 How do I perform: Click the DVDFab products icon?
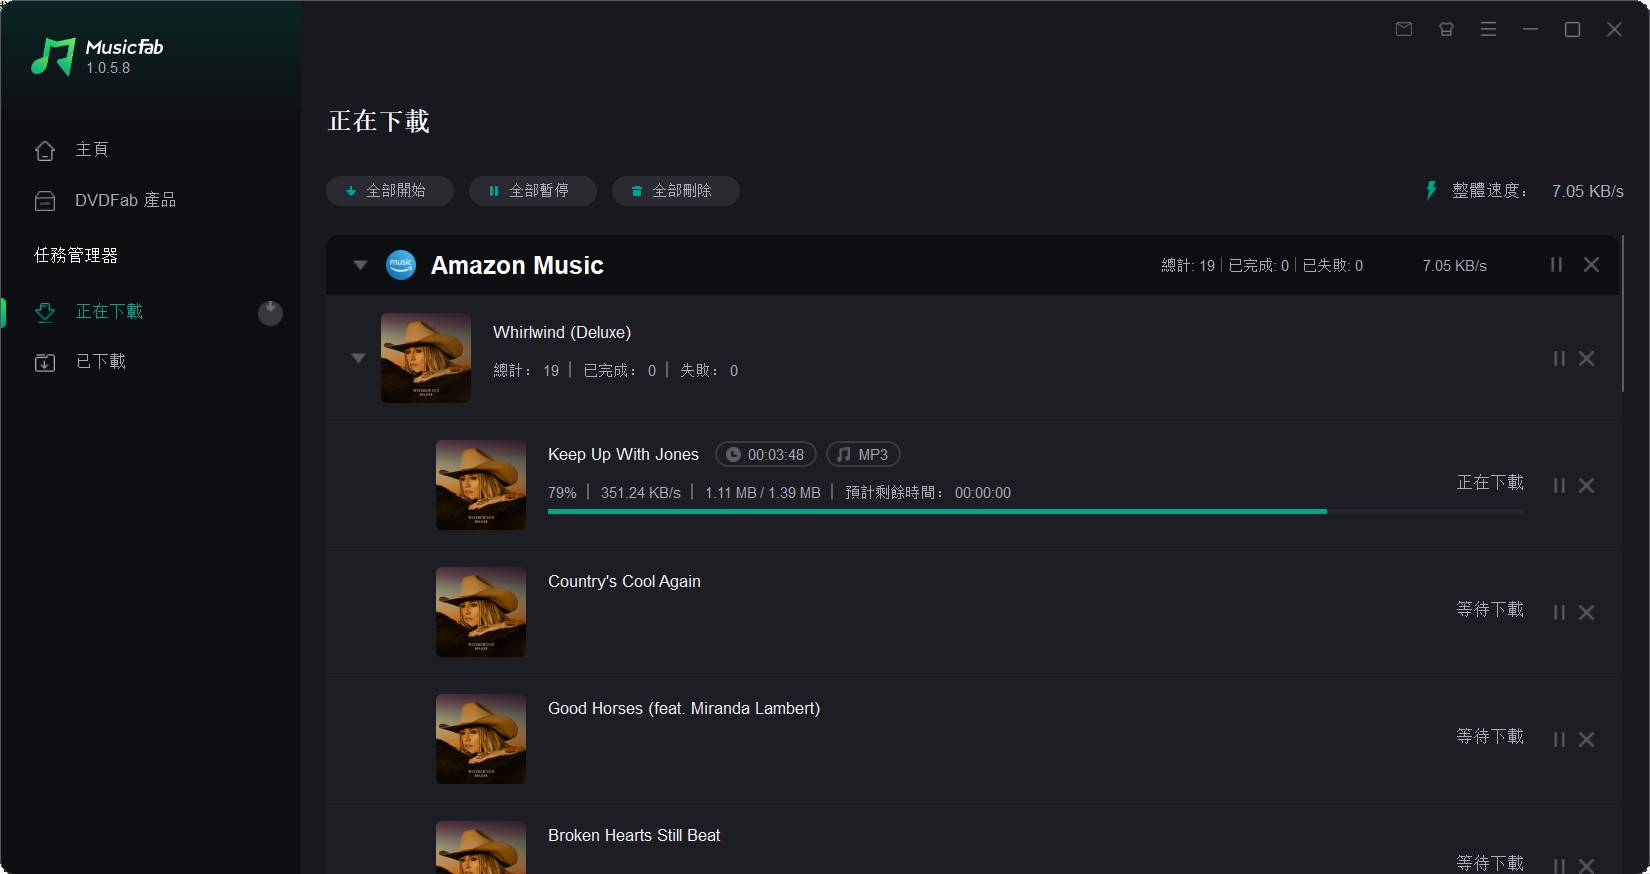click(45, 201)
